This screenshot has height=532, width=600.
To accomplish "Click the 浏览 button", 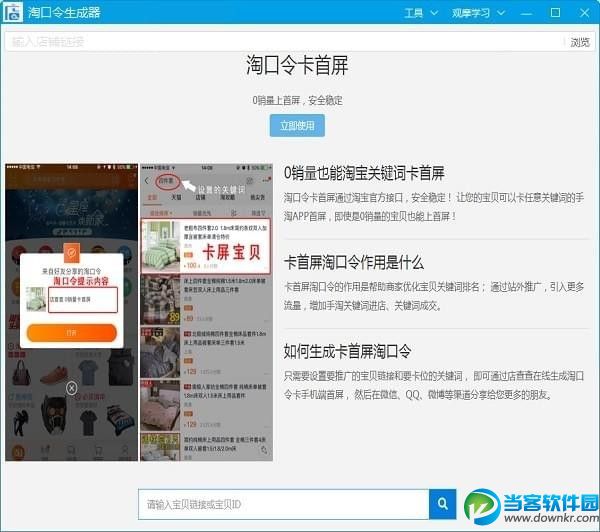I will (x=580, y=42).
